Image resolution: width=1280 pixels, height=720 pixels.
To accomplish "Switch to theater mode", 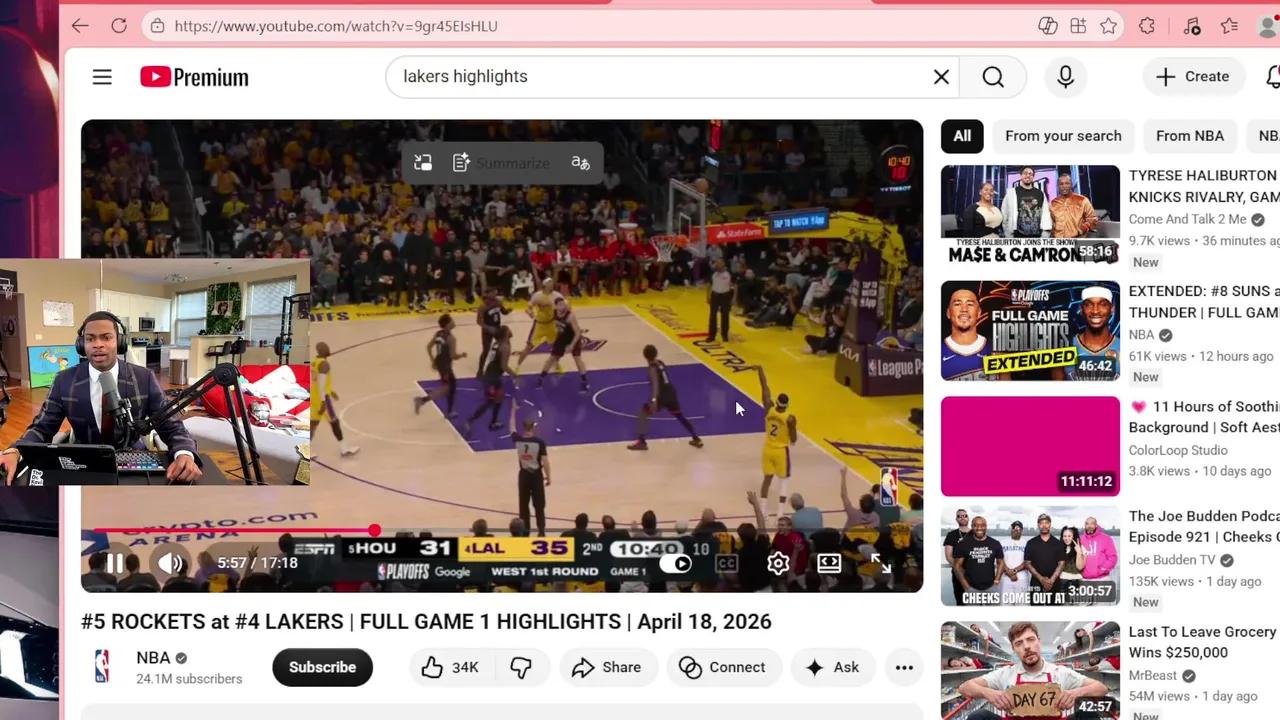I will pos(829,563).
